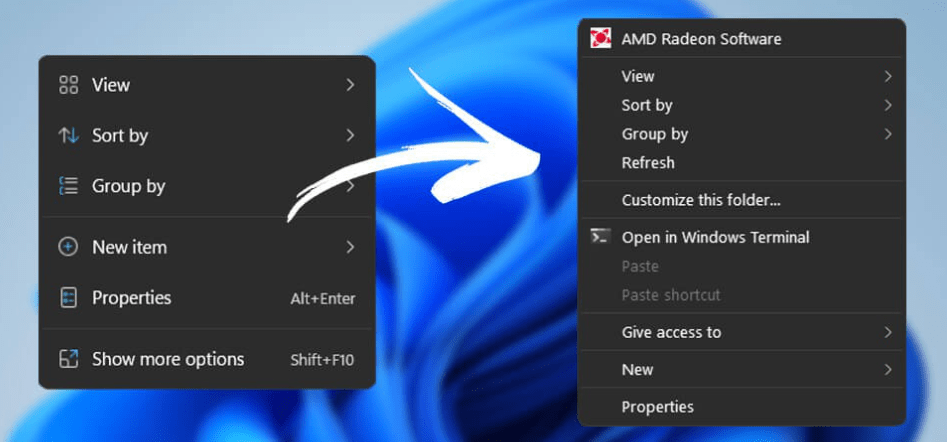Click the AMD Radeon Software red icon

[600, 38]
